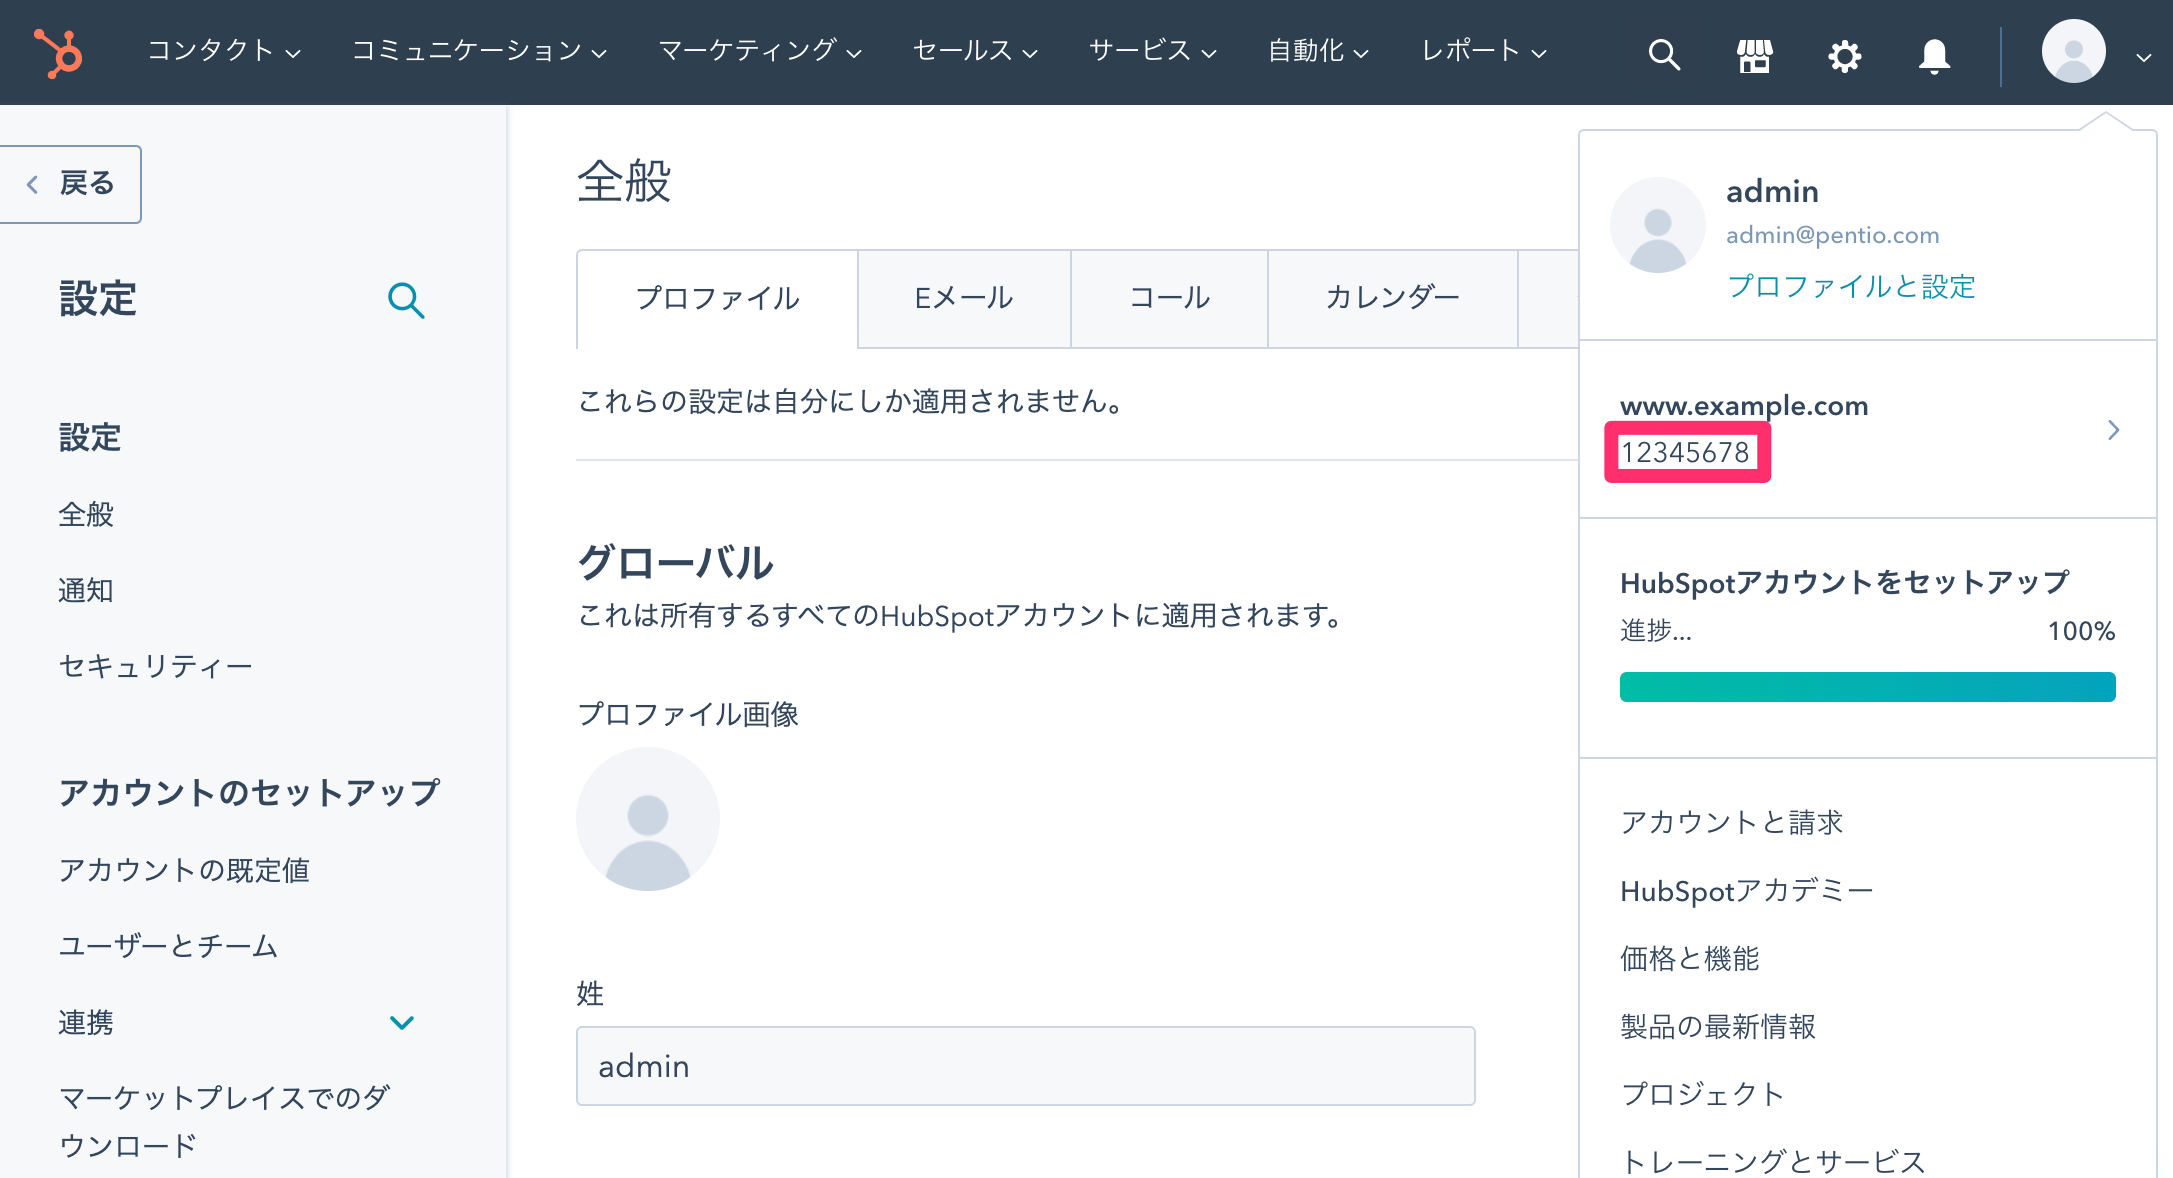Open the コミュニケーション menu
Screen dimensions: 2173x1178
point(479,50)
